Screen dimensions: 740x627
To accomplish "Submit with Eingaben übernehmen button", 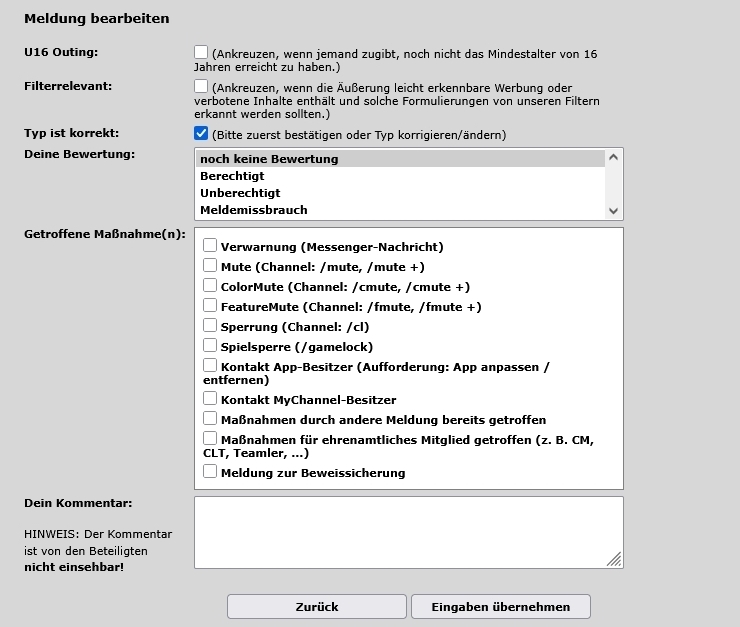I will pyautogui.click(x=501, y=607).
